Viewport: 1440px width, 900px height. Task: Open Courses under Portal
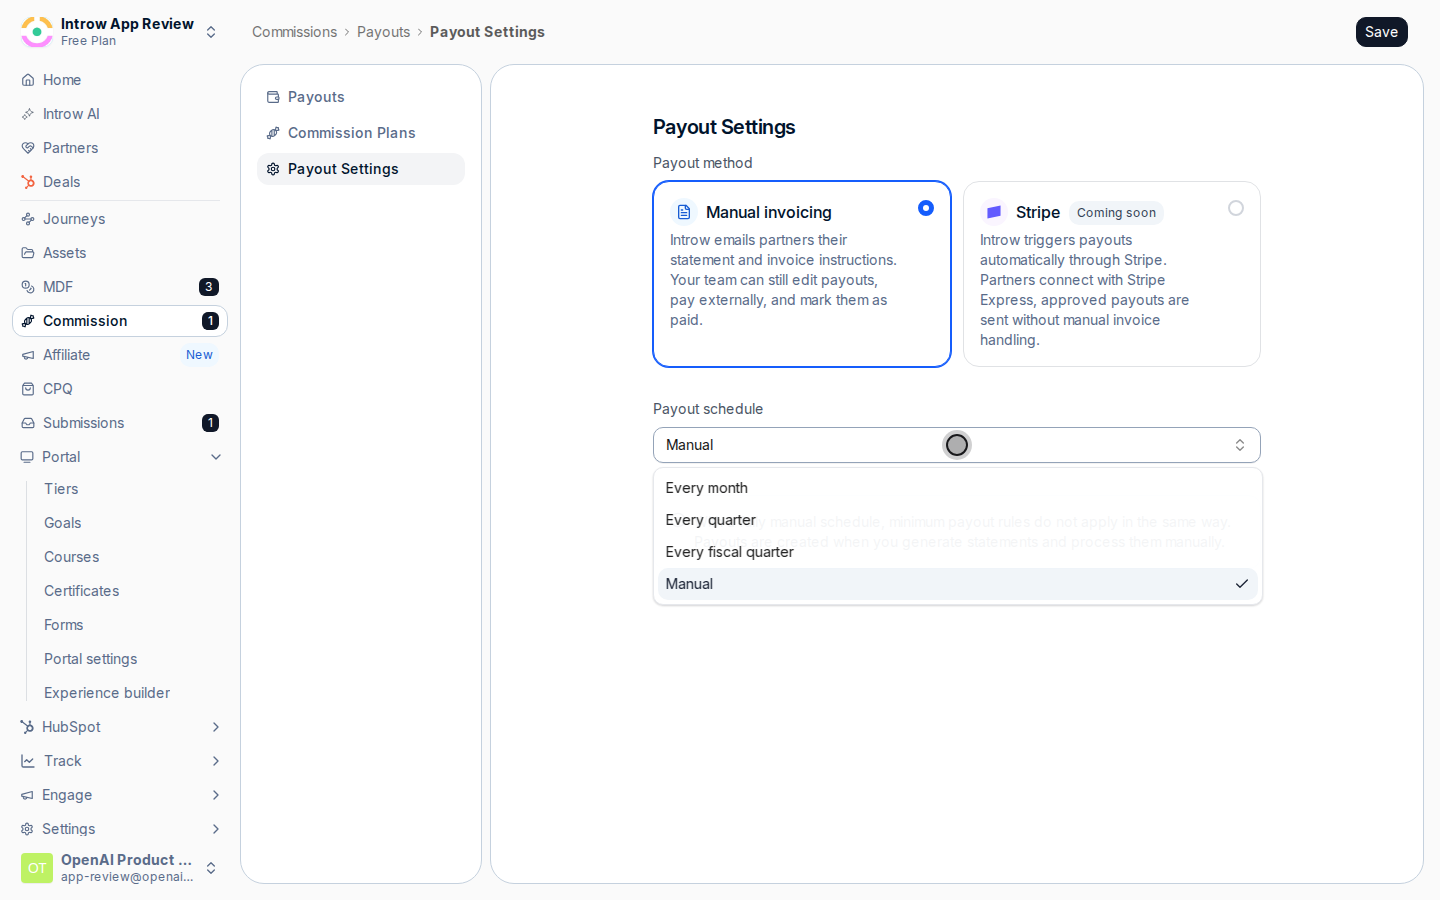(72, 557)
